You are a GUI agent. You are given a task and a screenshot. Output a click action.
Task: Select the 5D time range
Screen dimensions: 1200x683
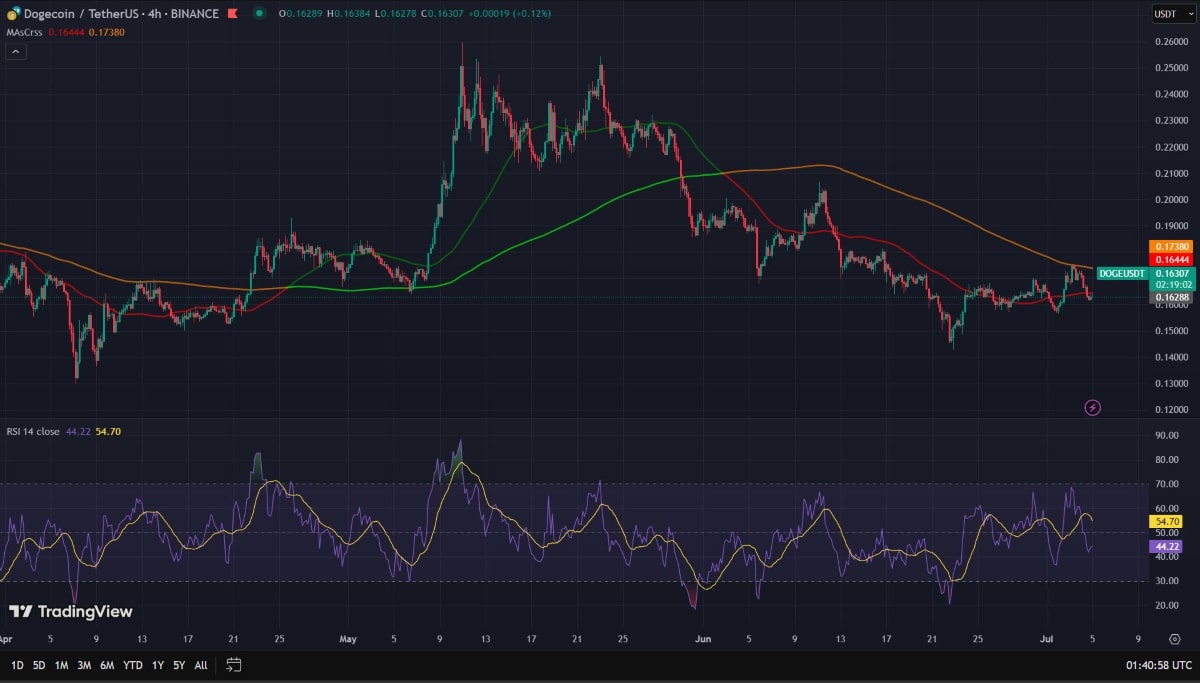[x=39, y=665]
